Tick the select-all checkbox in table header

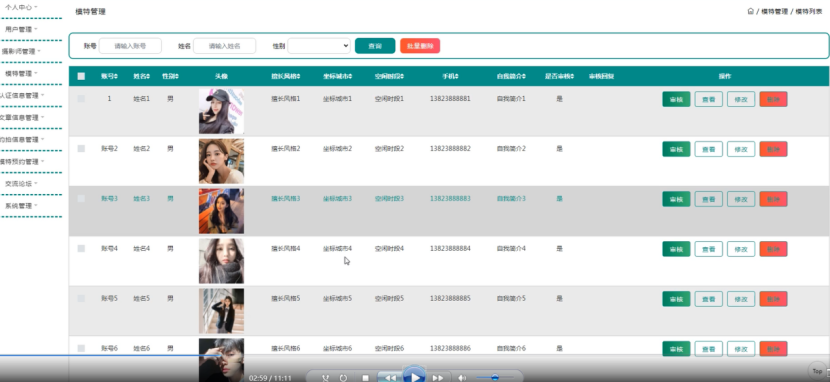tap(81, 76)
